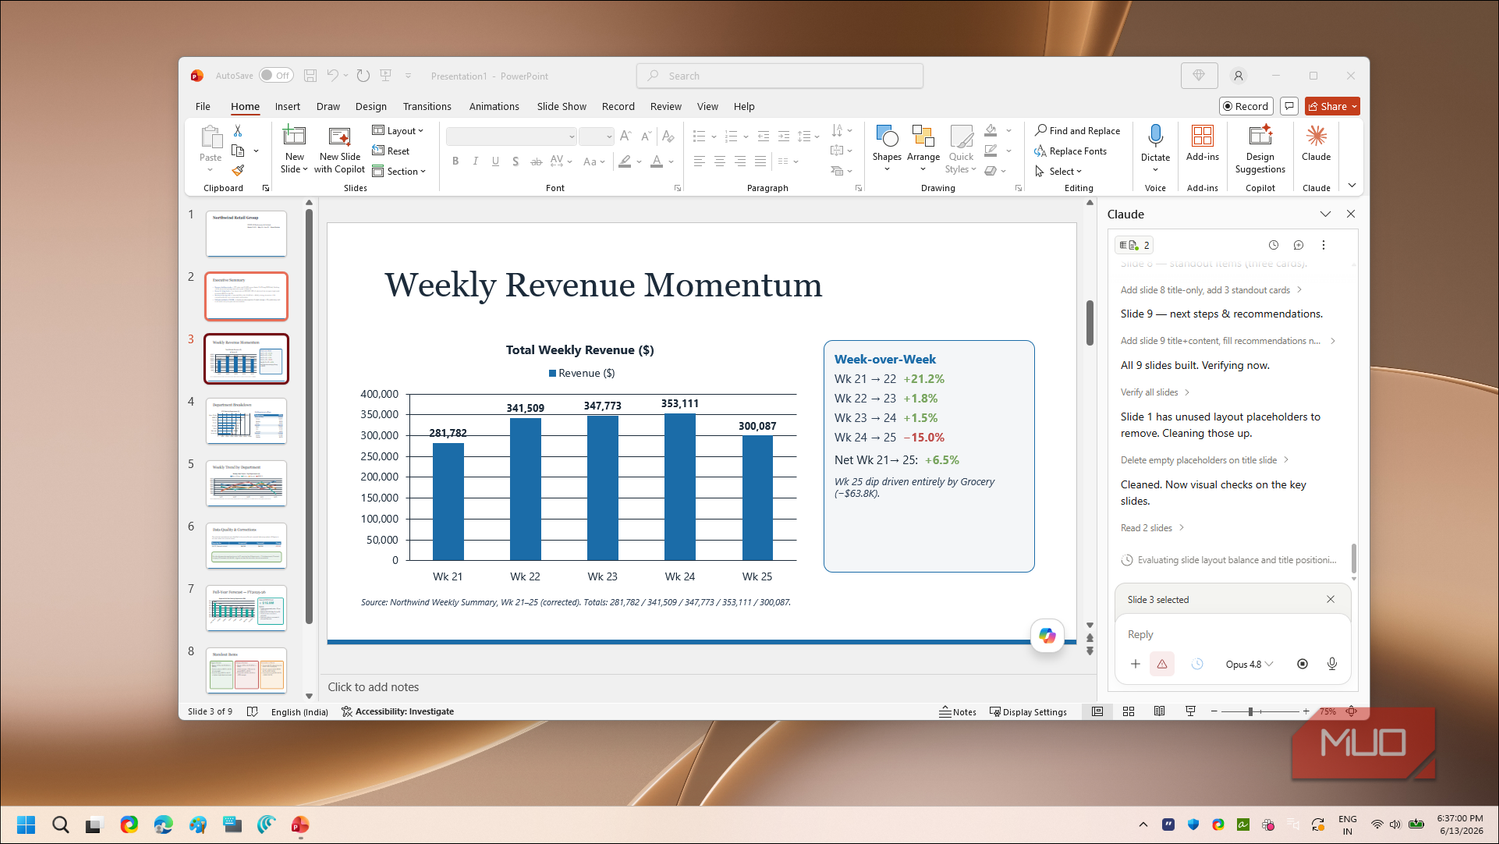Open the Section dropdown

coord(399,171)
